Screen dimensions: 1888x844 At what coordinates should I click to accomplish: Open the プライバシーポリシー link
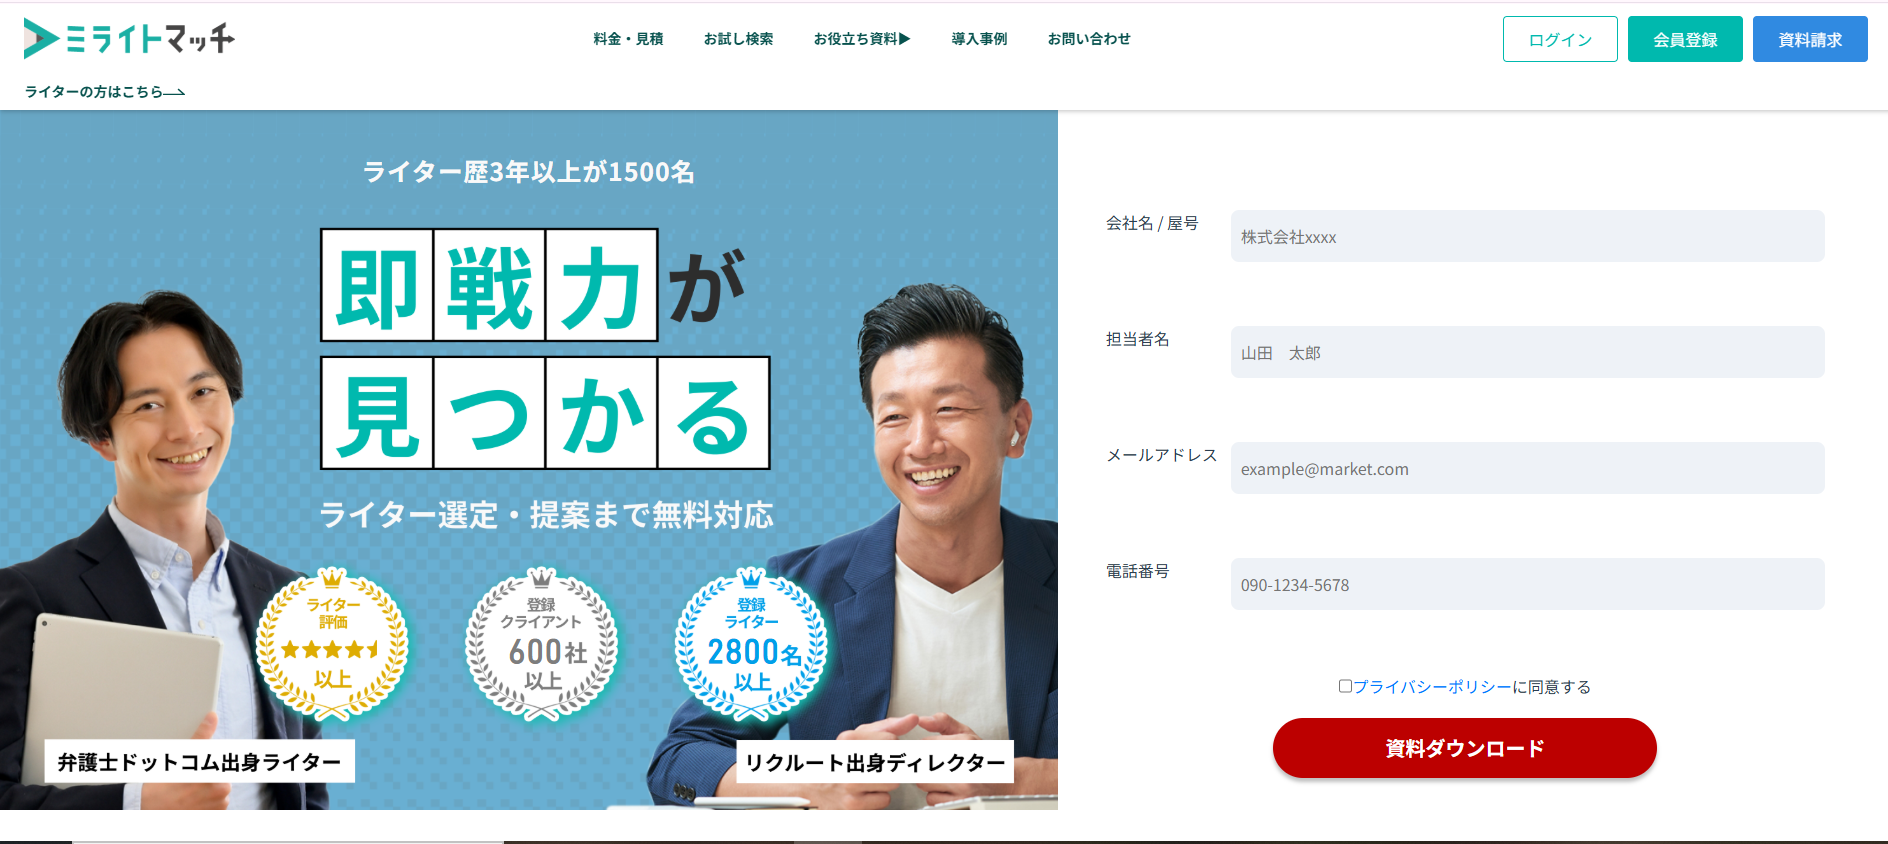(1432, 687)
